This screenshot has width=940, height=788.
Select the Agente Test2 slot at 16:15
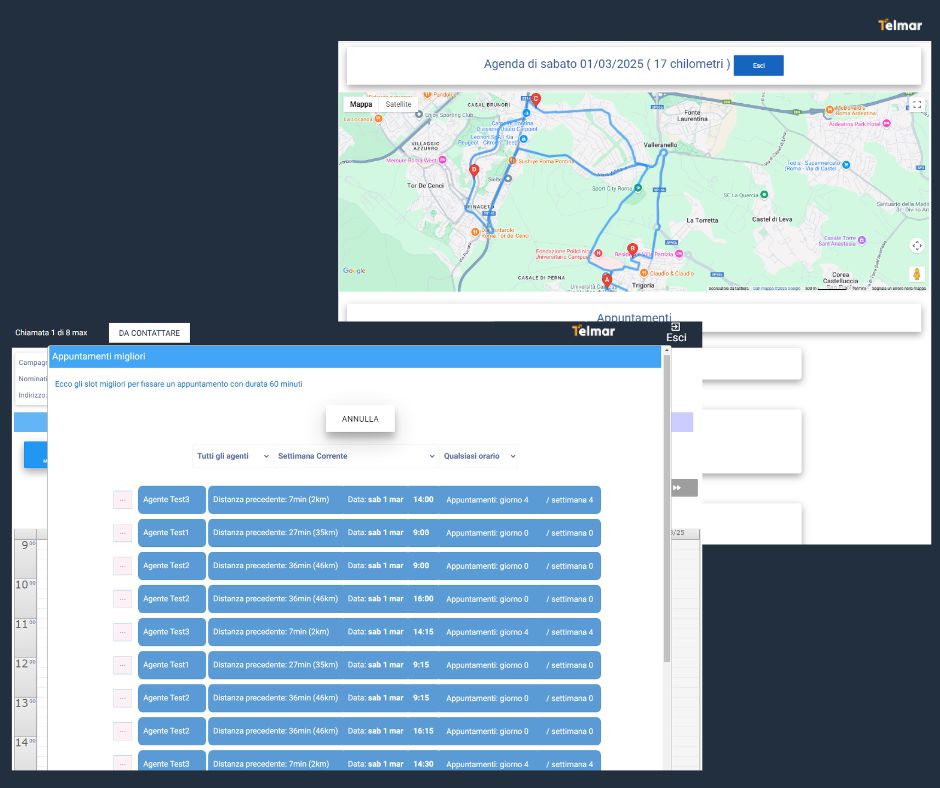coord(404,731)
